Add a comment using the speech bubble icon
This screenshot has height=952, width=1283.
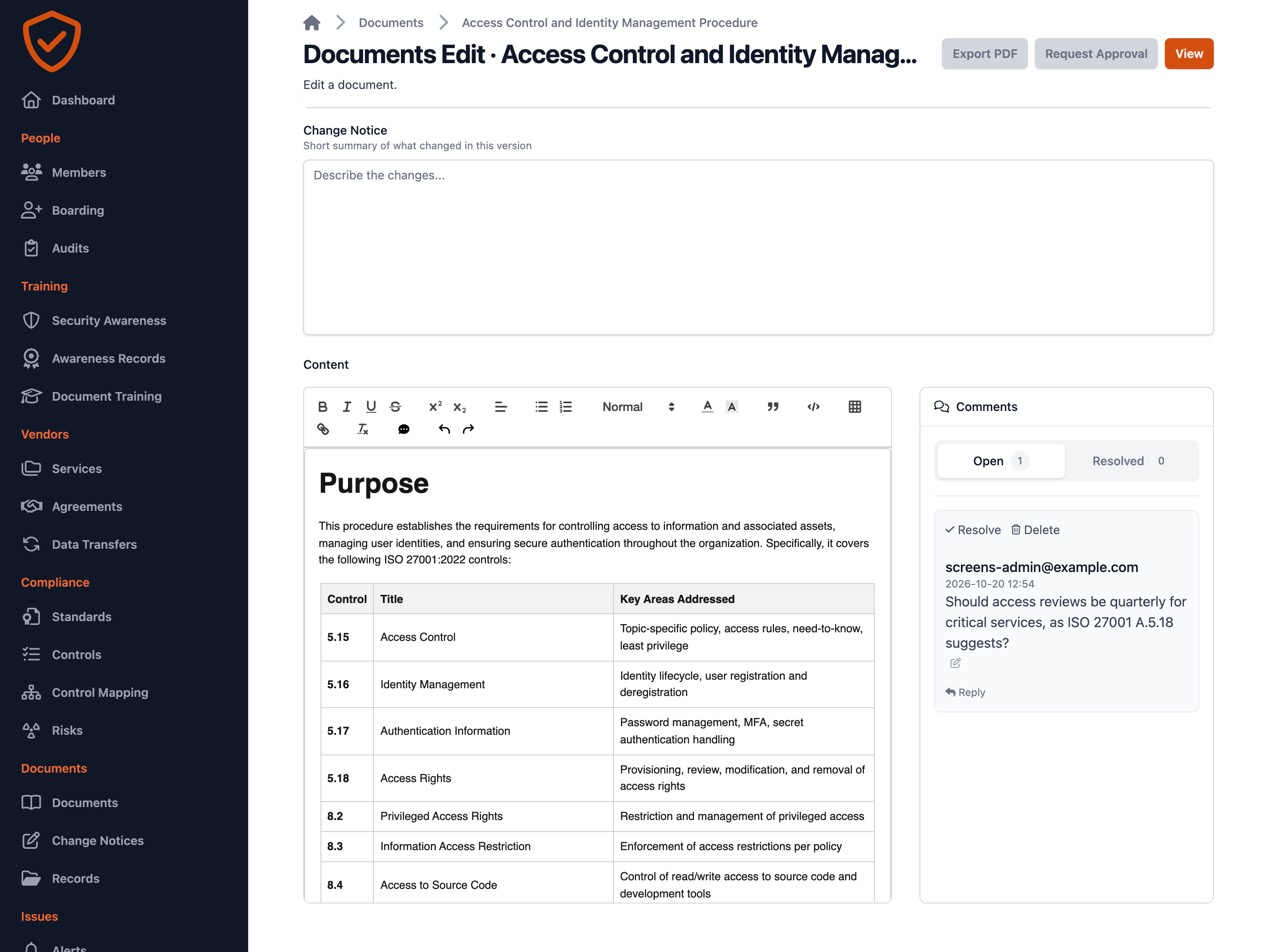[404, 429]
